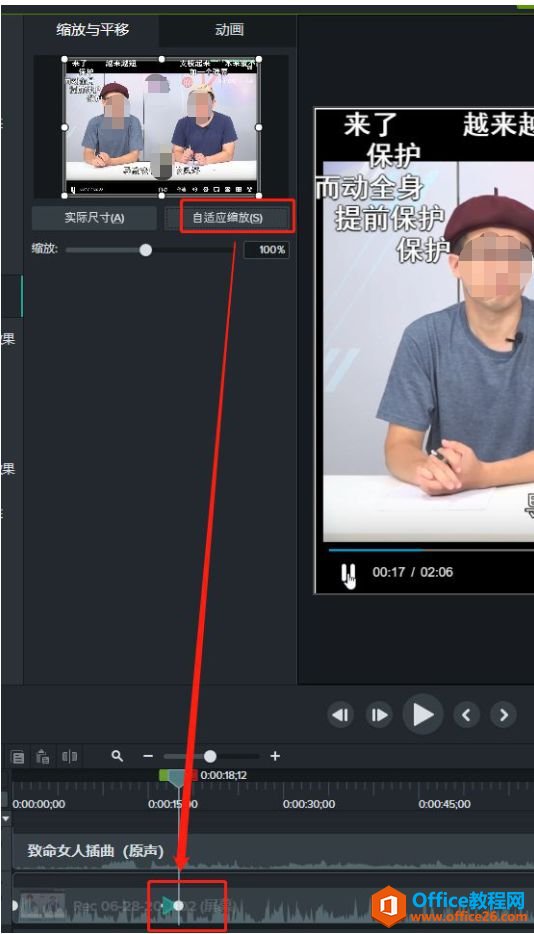Click the 自适应缩放(S) button

pos(227,218)
